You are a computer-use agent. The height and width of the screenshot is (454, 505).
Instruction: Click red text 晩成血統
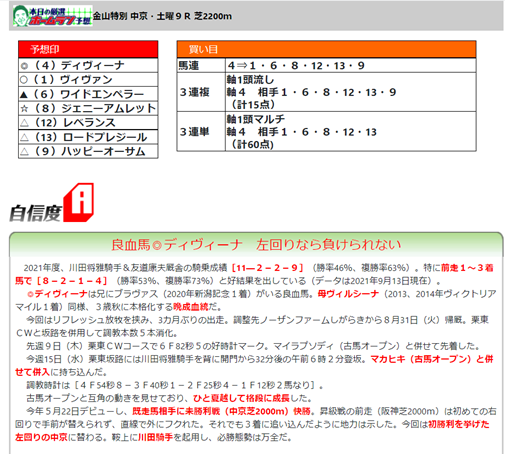191,307
